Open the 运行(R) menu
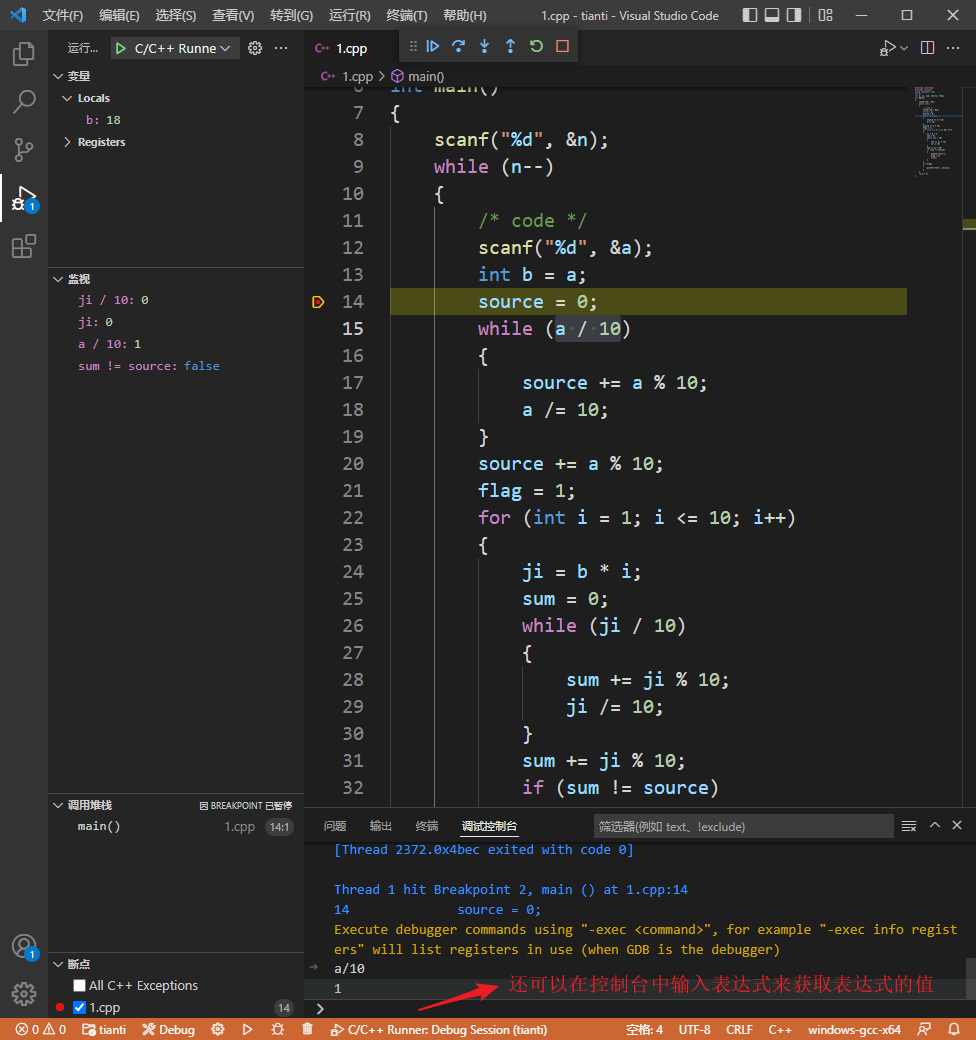The image size is (976, 1040). (x=349, y=15)
